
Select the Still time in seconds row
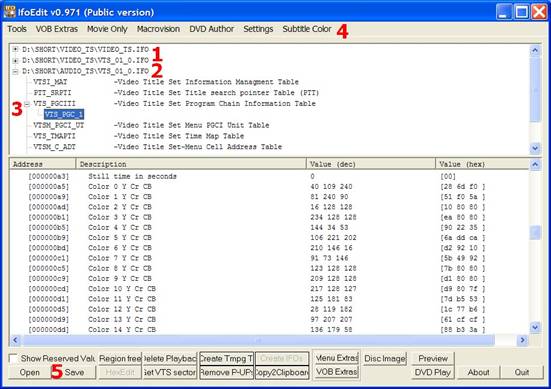coord(269,176)
